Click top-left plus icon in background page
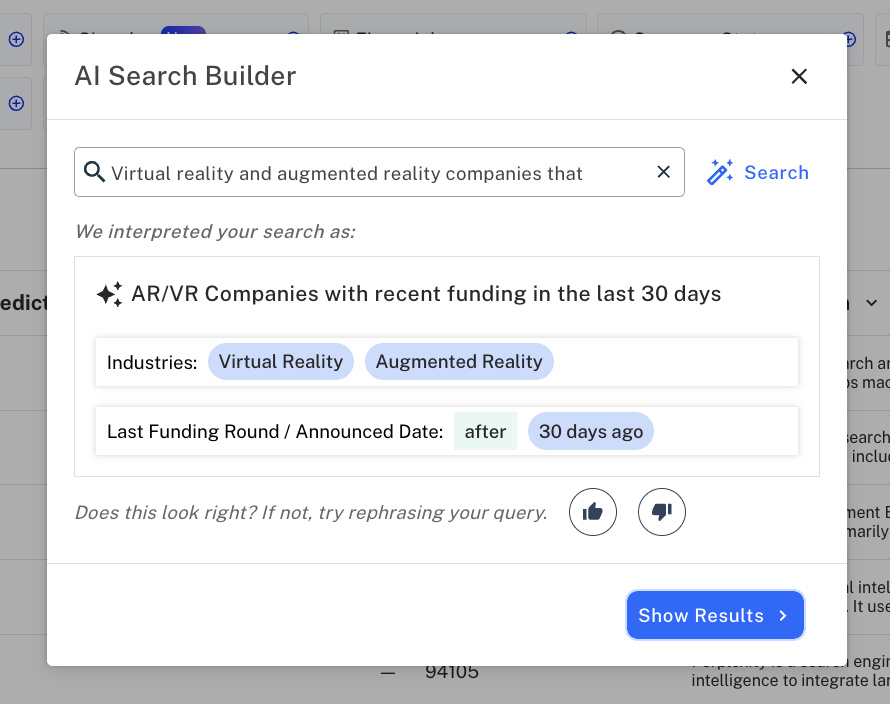890x704 pixels. click(x=16, y=39)
